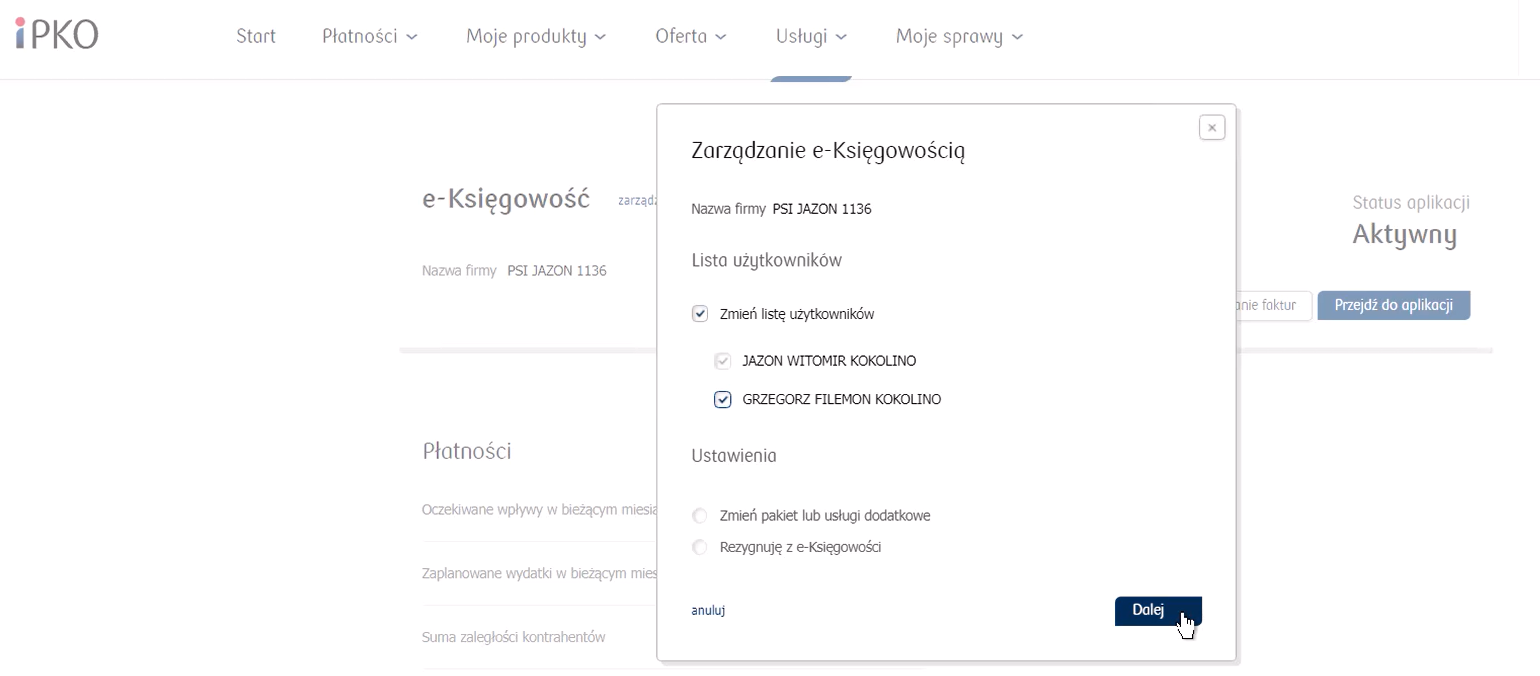Click the iPKO logo
The image size is (1540, 676).
pyautogui.click(x=57, y=34)
